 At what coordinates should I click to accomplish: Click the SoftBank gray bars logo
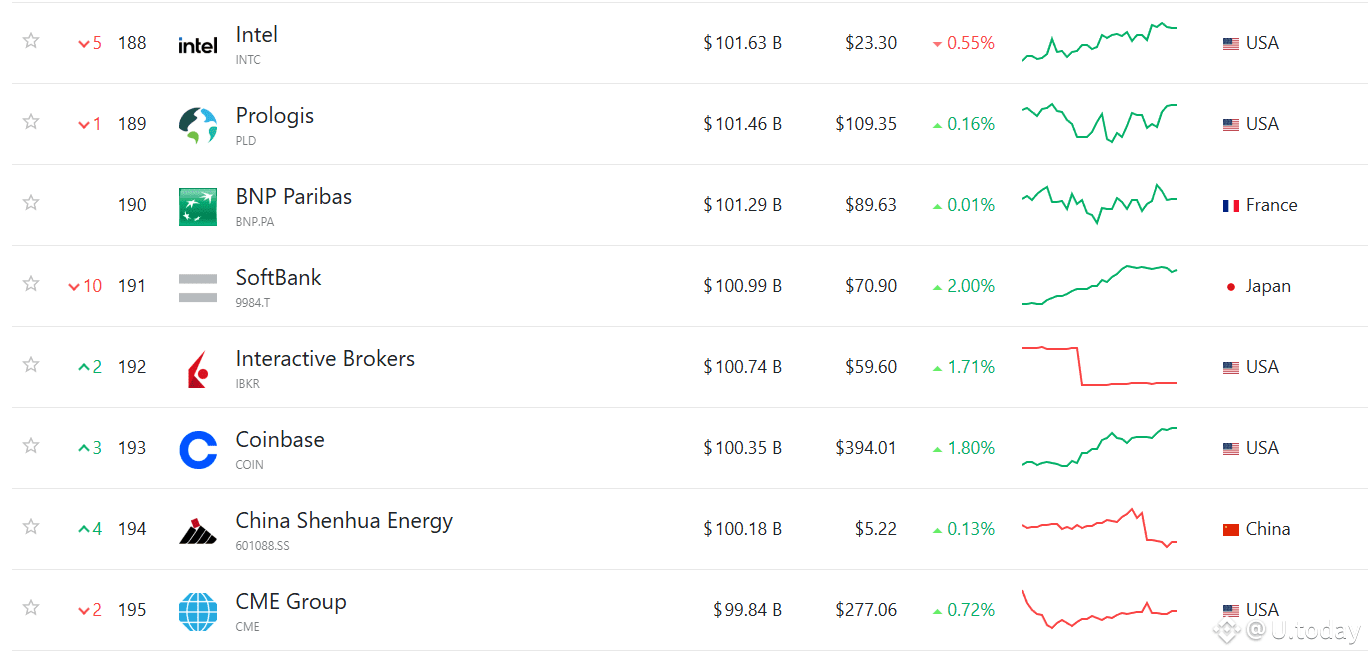[x=198, y=287]
